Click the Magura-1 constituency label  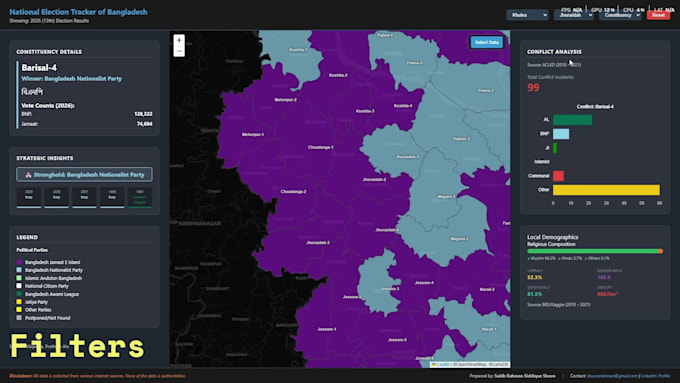[446, 197]
